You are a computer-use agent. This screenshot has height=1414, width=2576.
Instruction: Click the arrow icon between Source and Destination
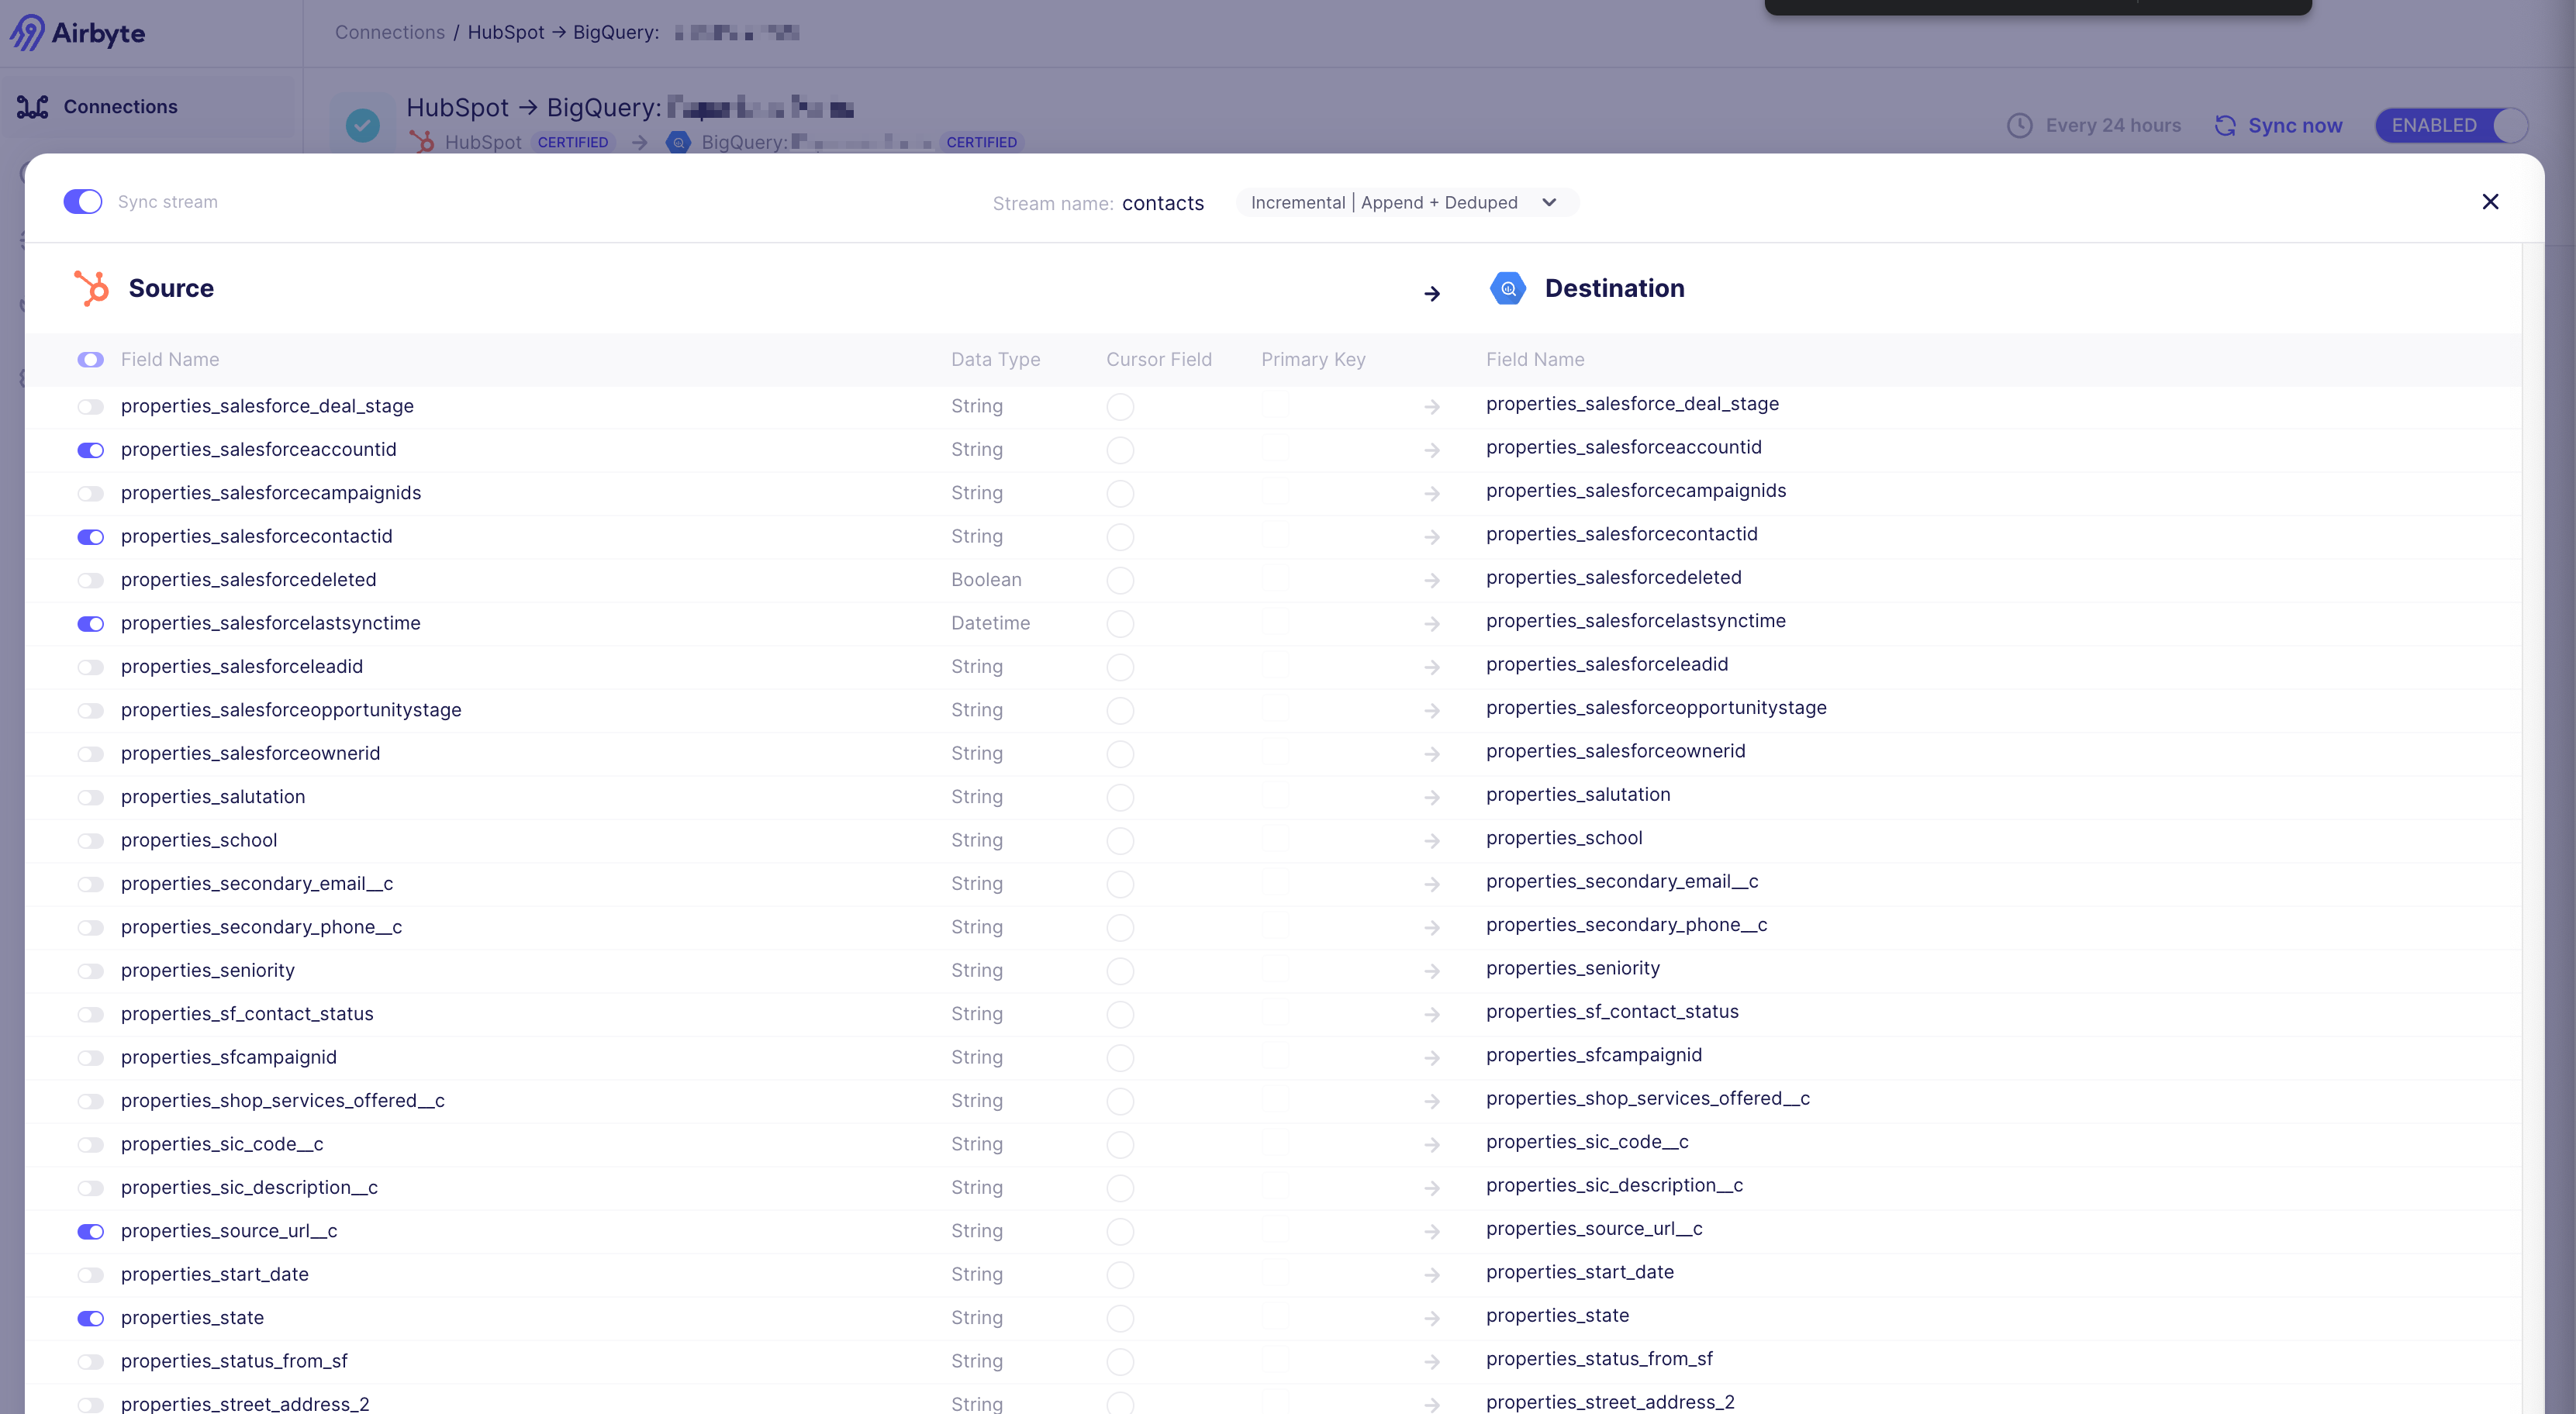pos(1432,293)
